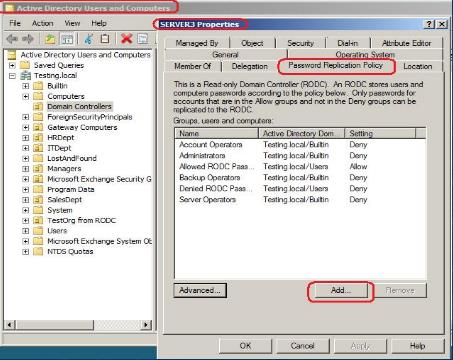This screenshot has width=453, height=360.
Task: Click the Gateway Computers OU folder icon
Action: (38, 127)
